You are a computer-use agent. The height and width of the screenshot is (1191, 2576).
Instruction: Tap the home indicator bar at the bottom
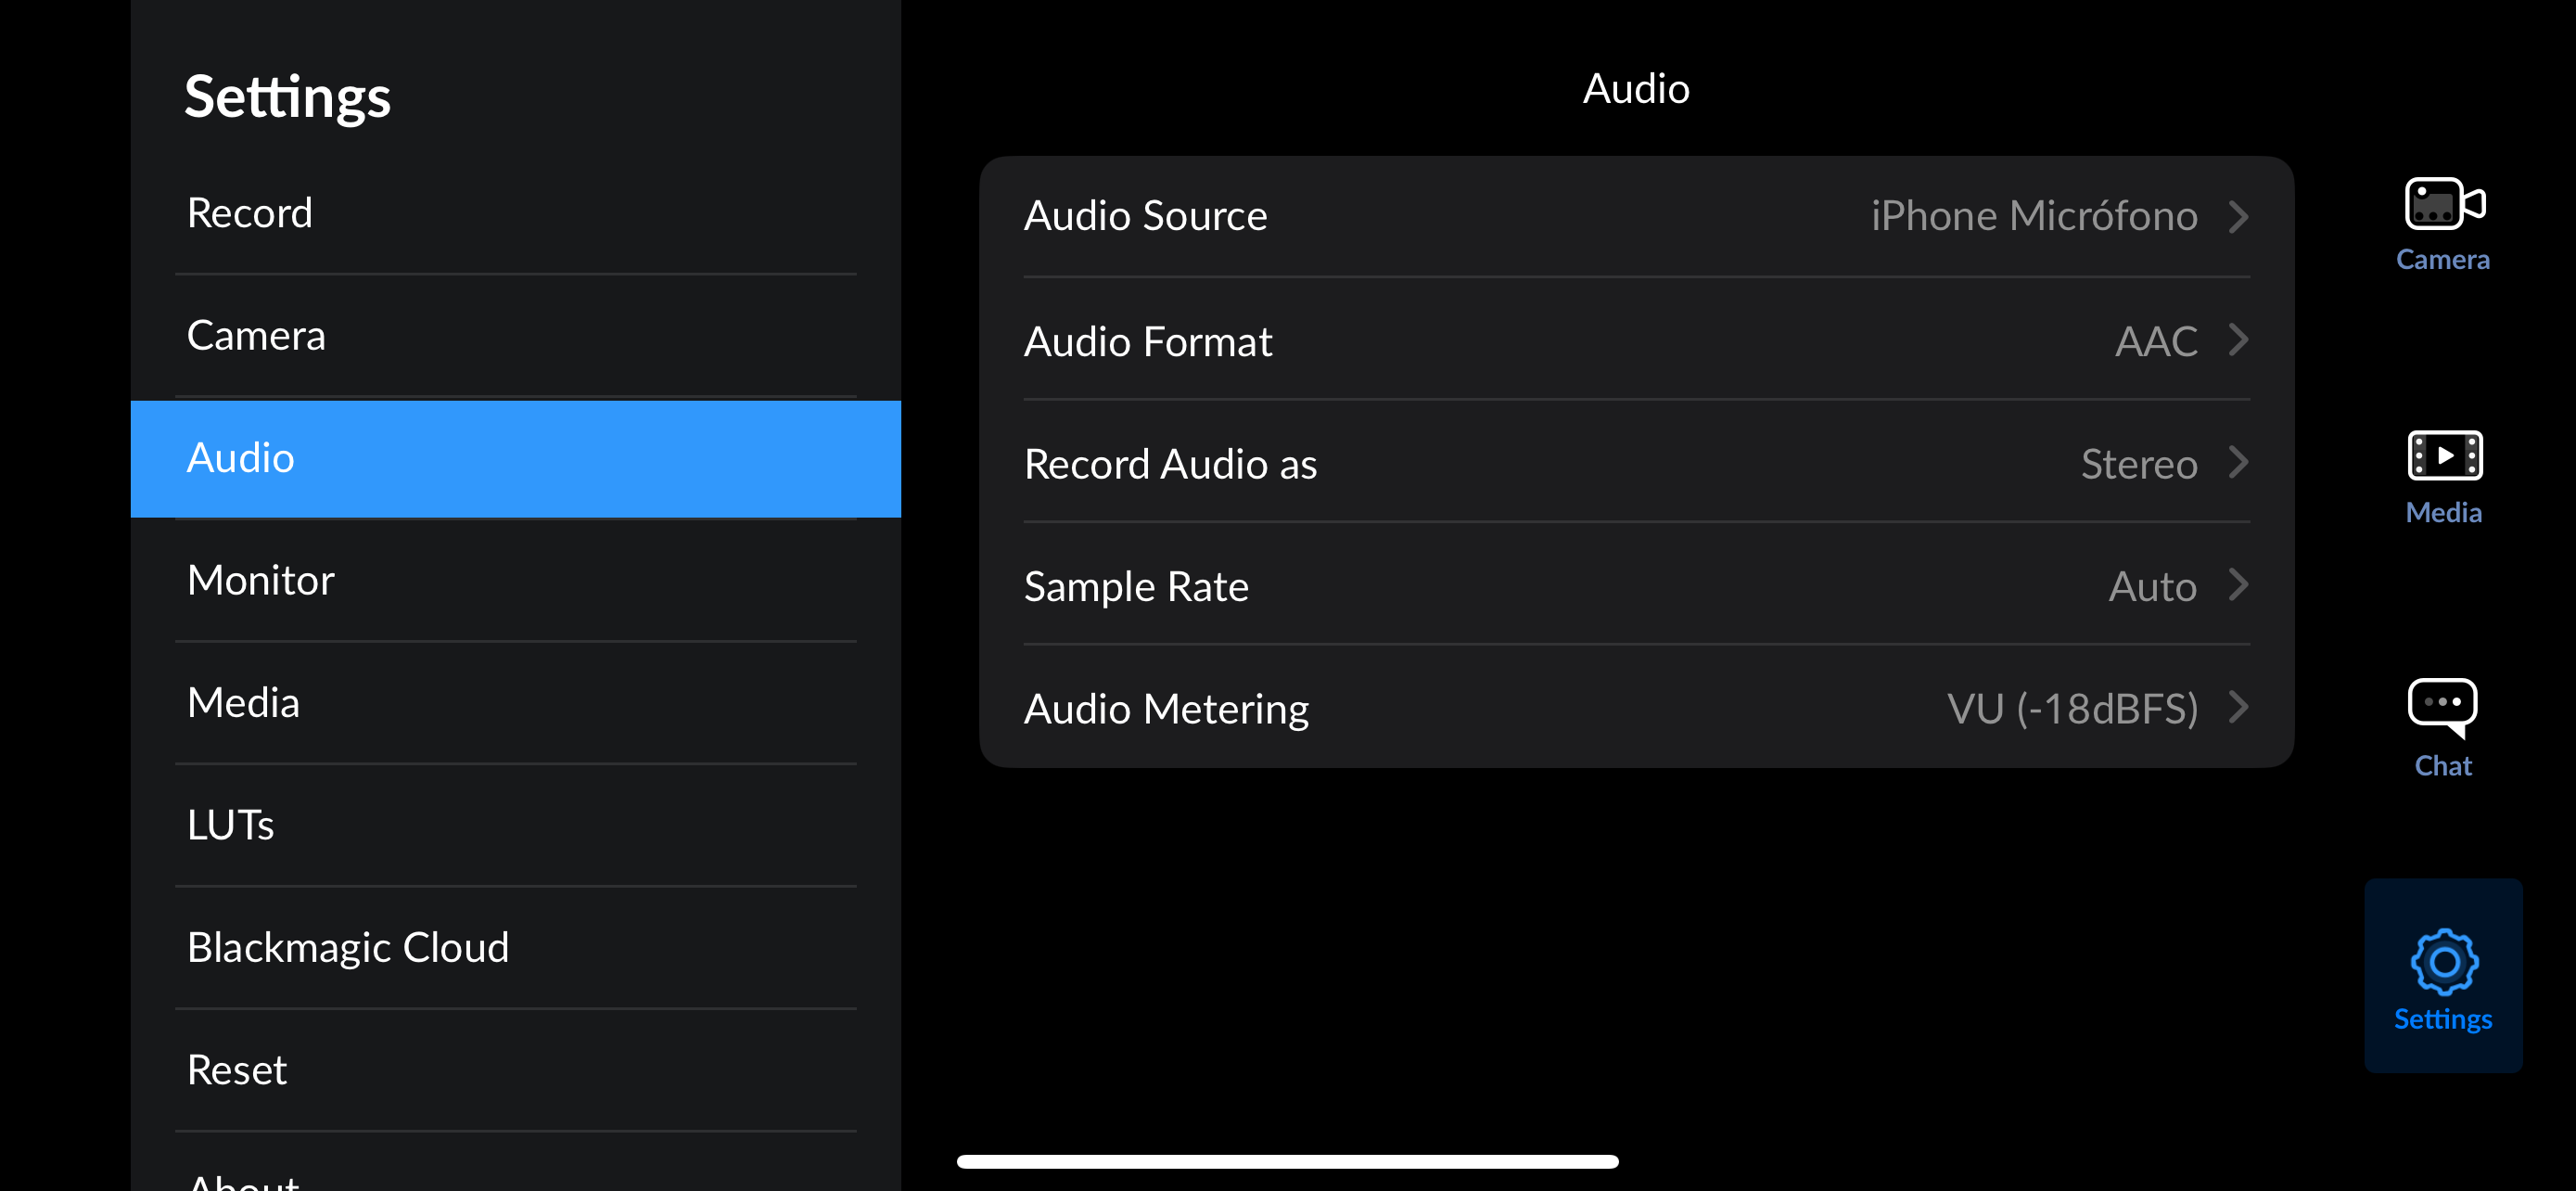1287,1161
